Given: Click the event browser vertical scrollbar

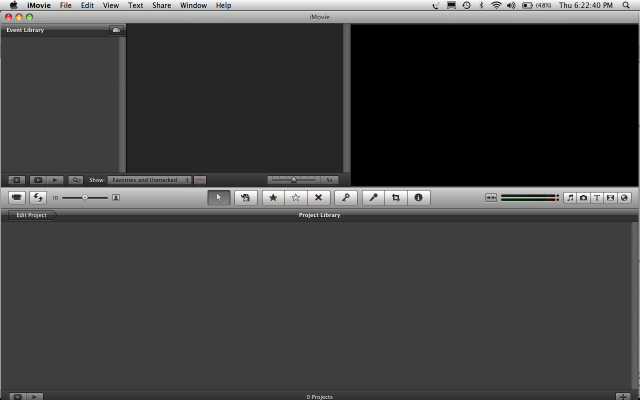Looking at the screenshot, I should tap(347, 98).
